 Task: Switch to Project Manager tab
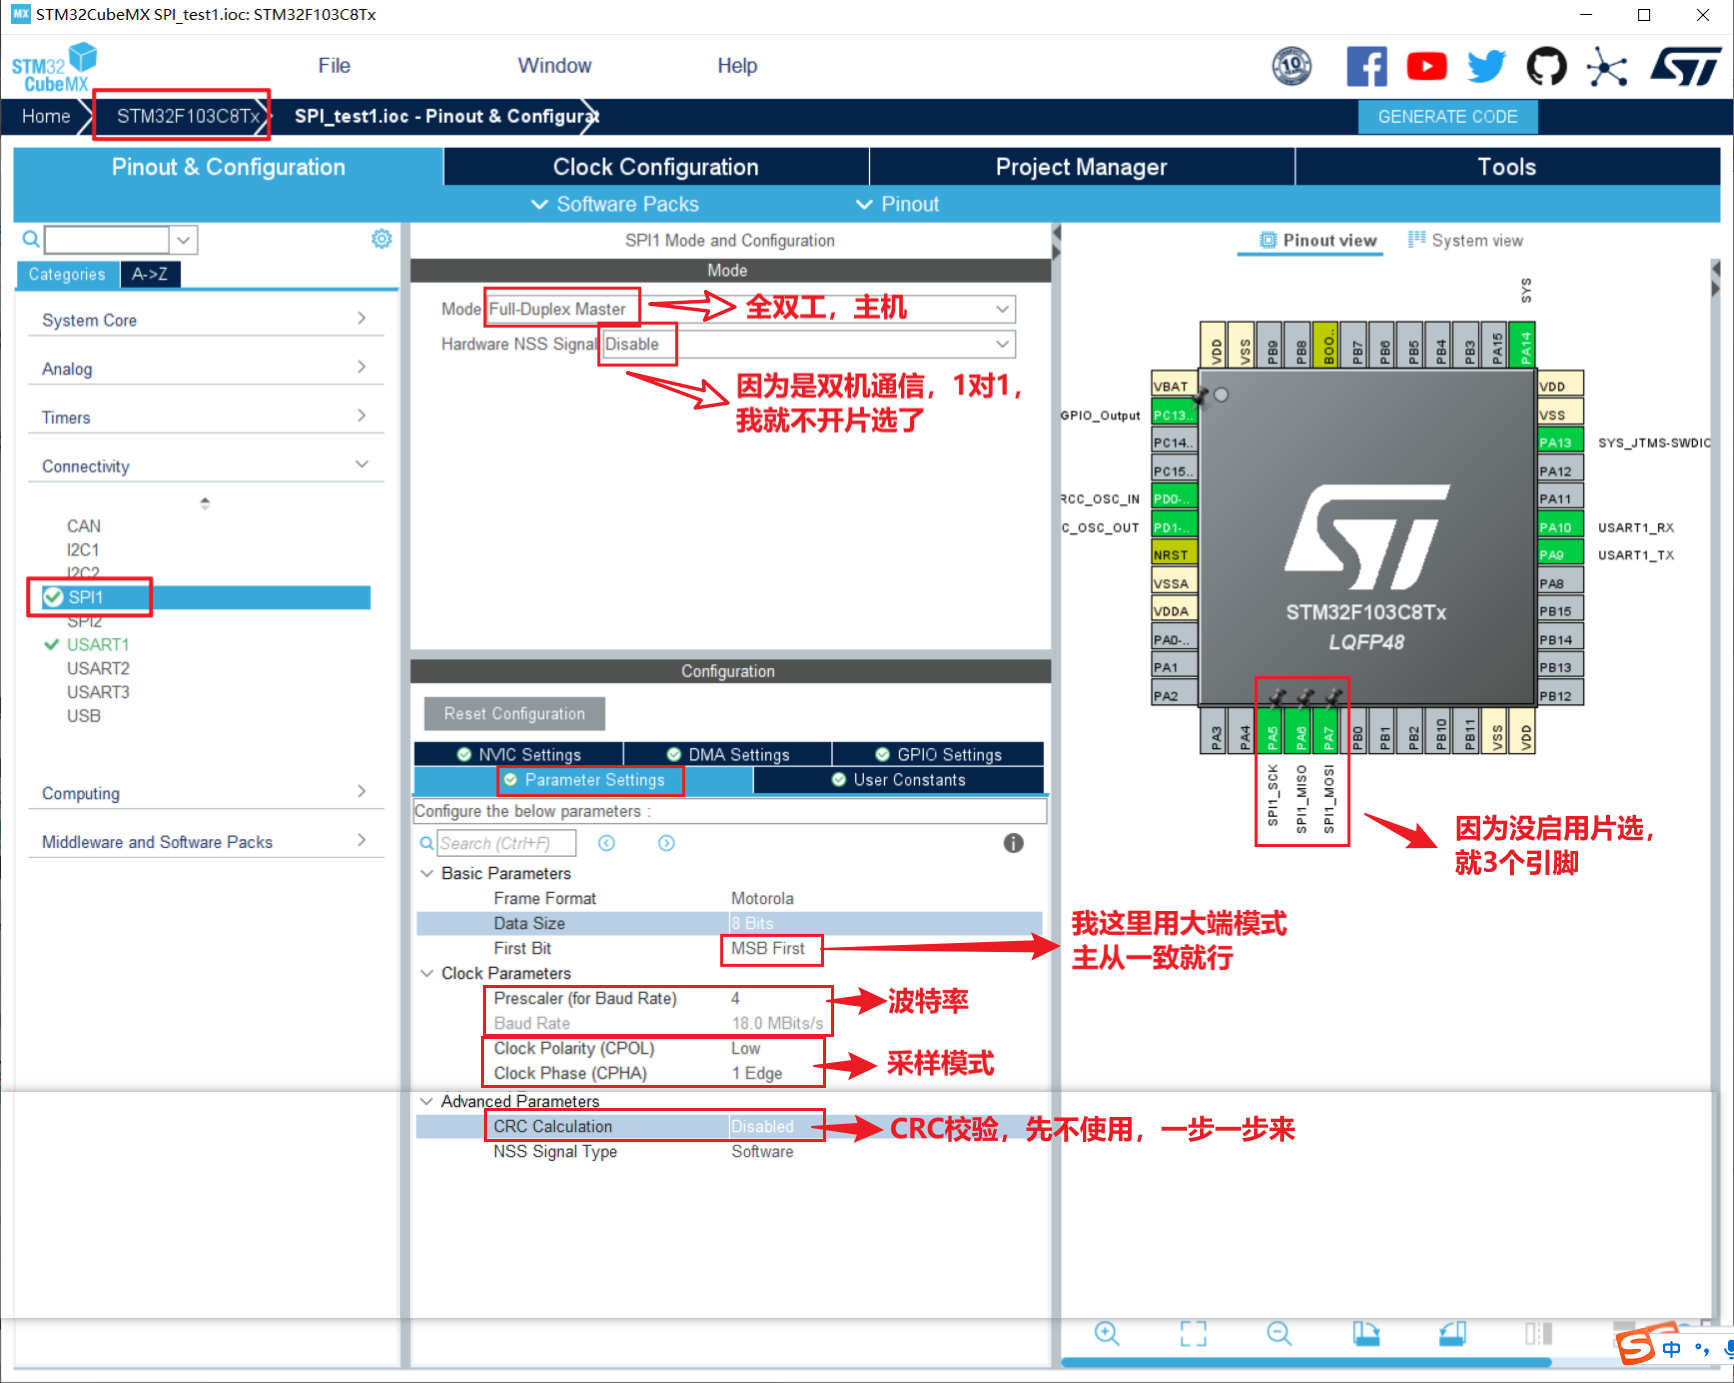click(x=1082, y=167)
